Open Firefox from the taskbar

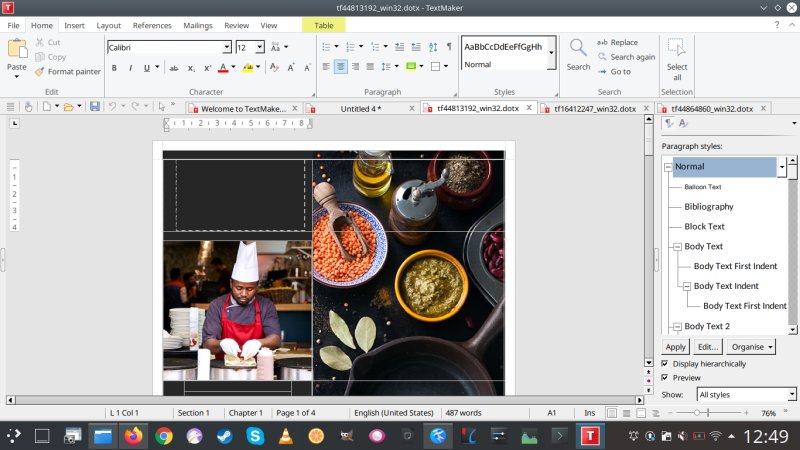pos(133,436)
